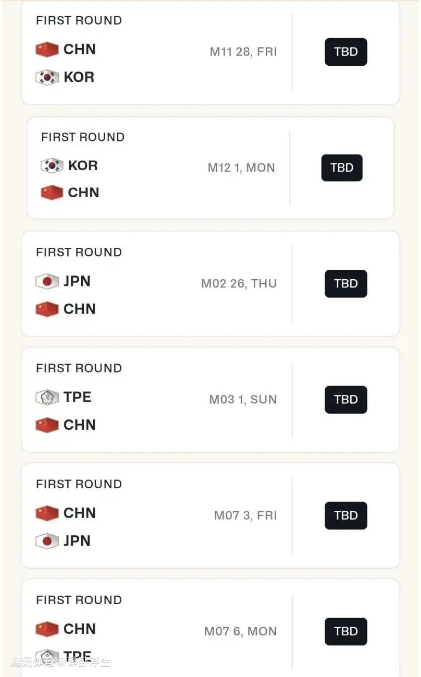421x677 pixels.
Task: Click Korea flag in the M11 28 match
Action: 47,77
